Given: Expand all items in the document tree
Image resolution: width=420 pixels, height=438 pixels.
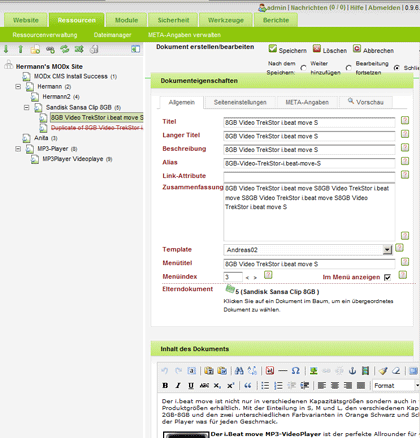Looking at the screenshot, I should point(6,49).
